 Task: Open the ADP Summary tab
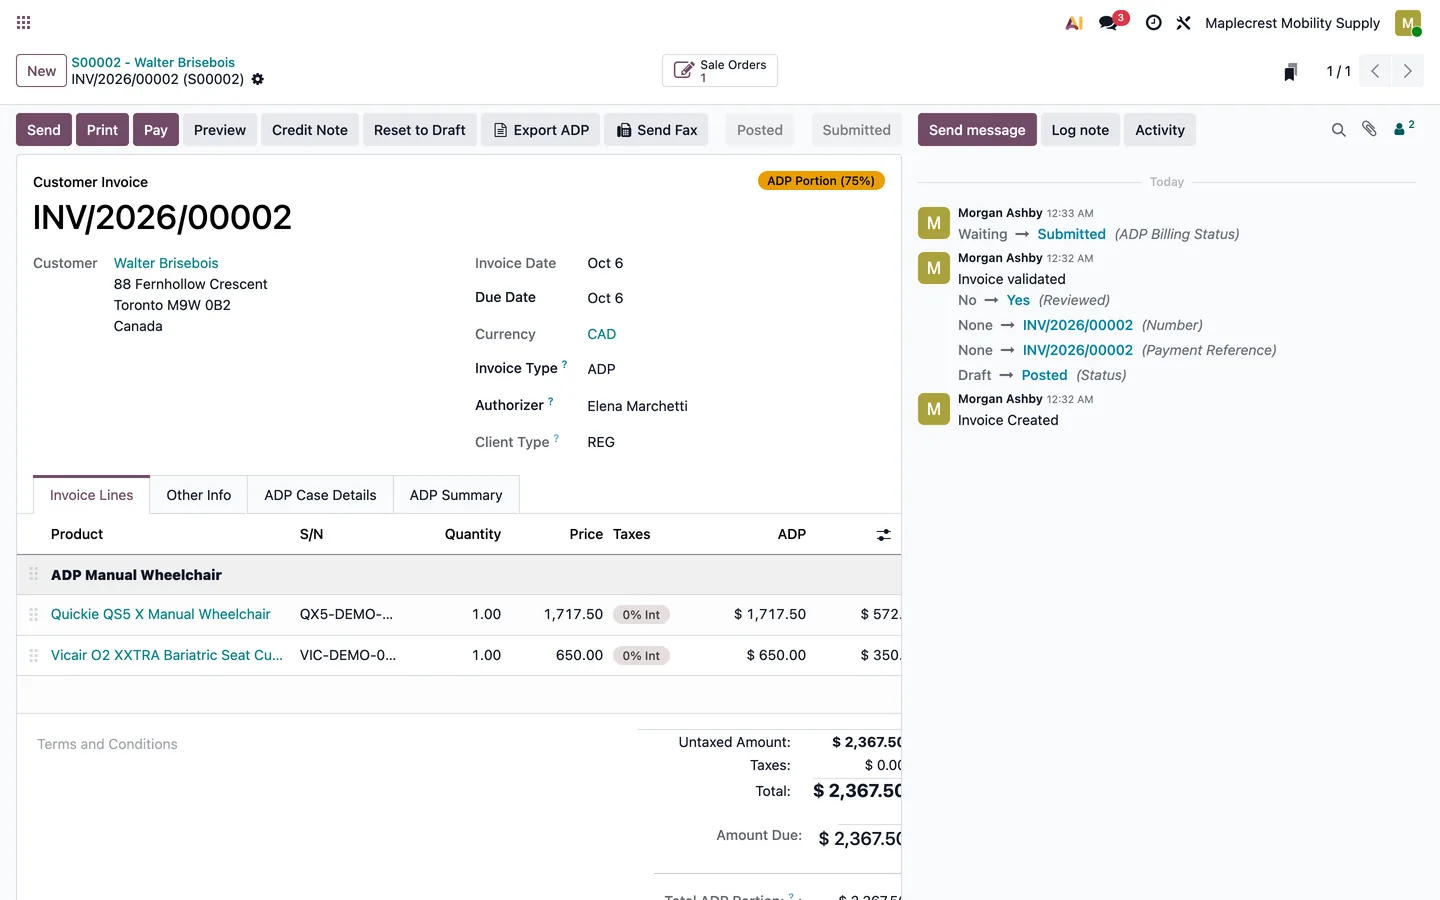(456, 495)
